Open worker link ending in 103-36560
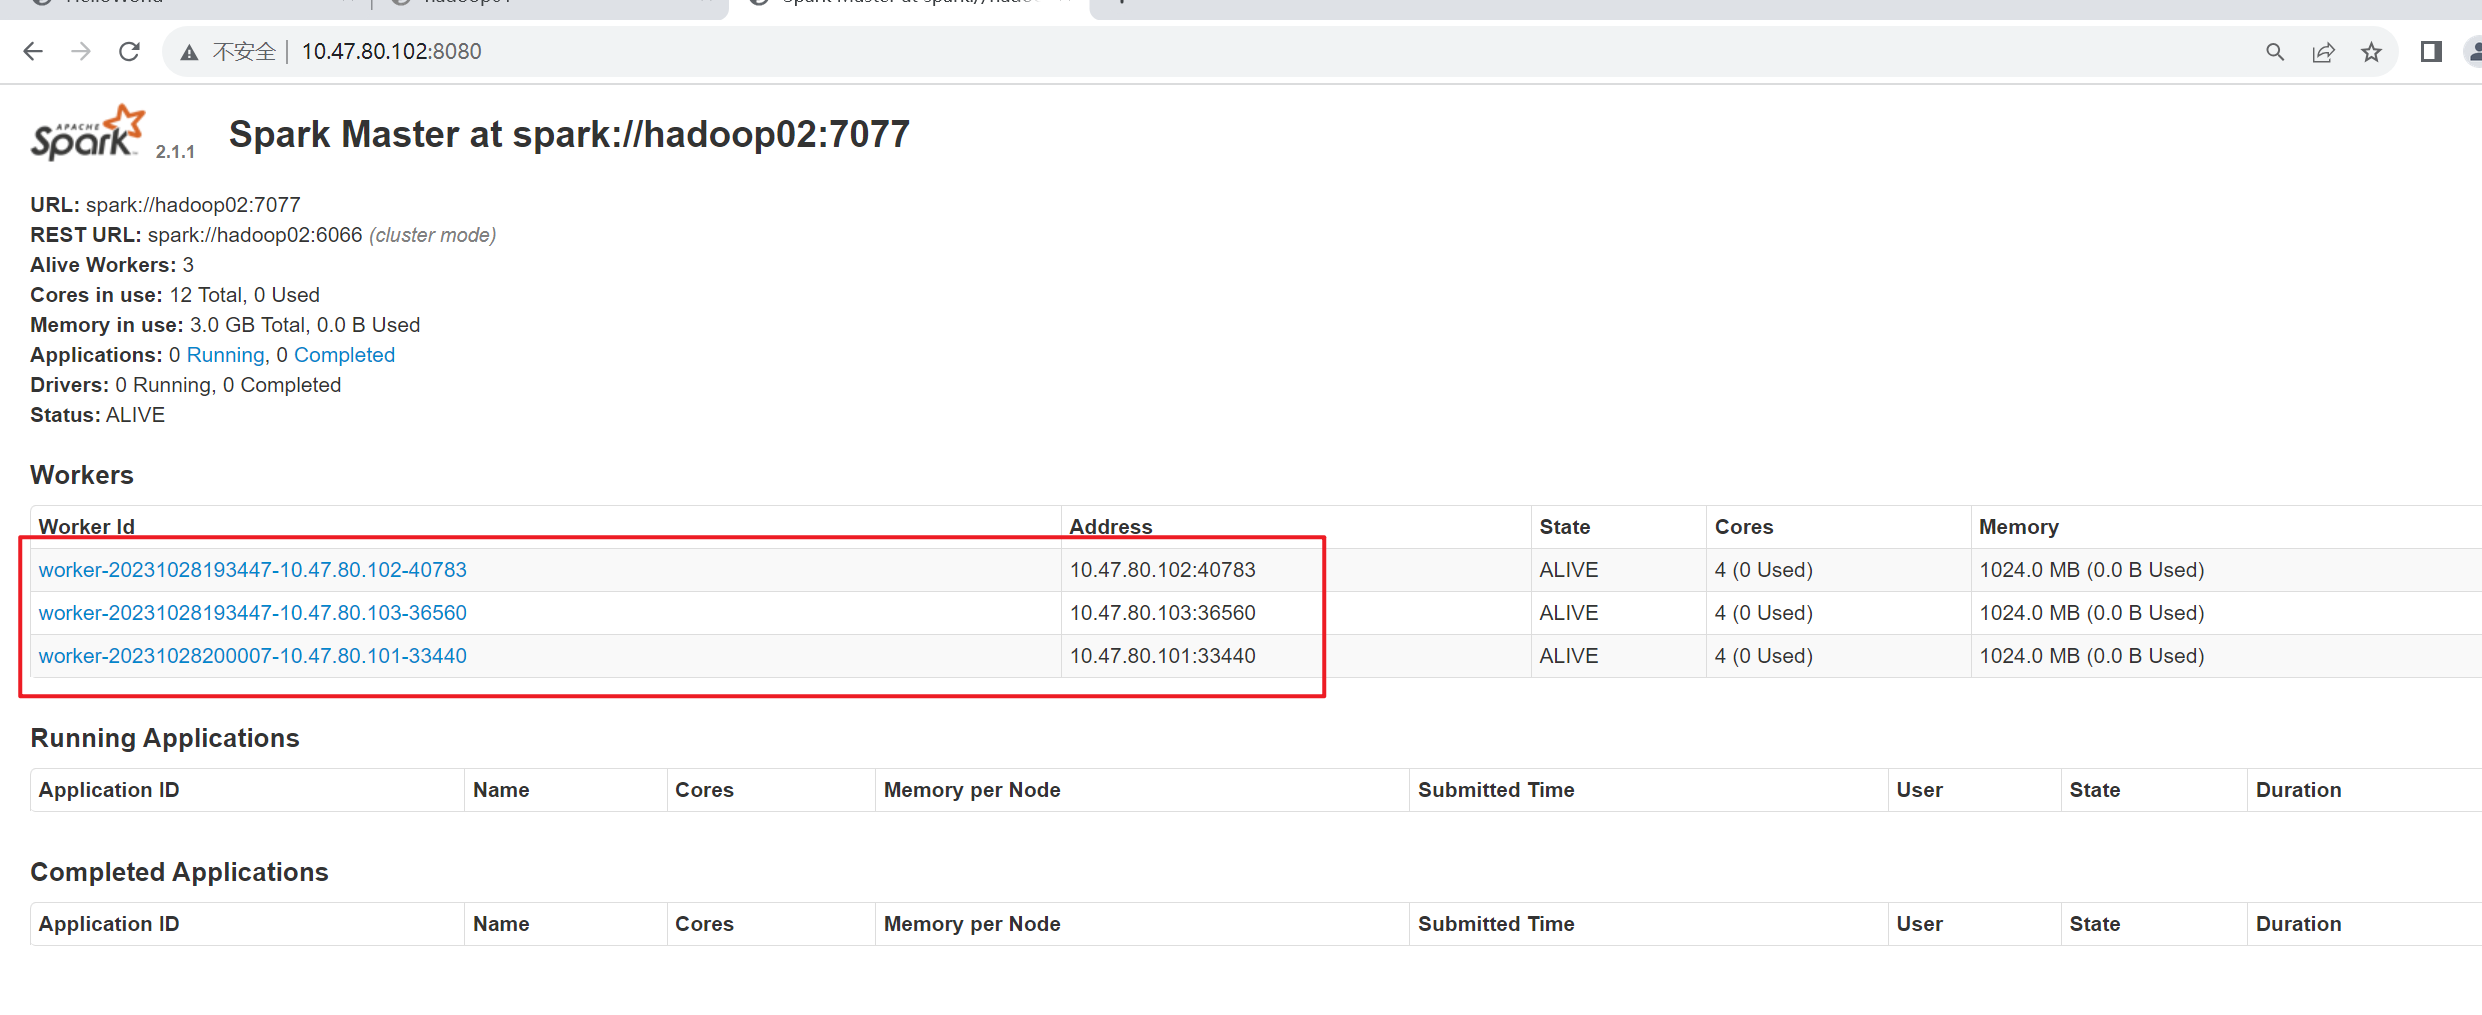2482x1015 pixels. click(x=252, y=613)
